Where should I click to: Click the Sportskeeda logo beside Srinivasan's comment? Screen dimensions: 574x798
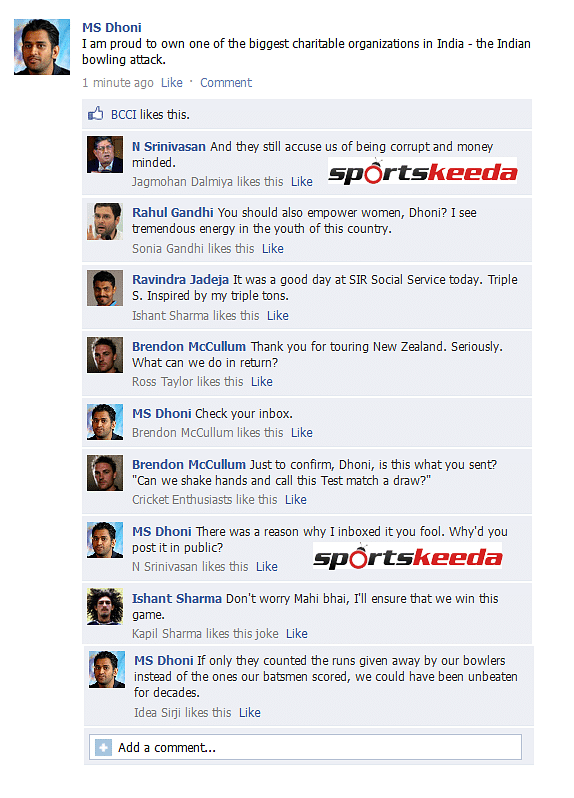(x=422, y=172)
